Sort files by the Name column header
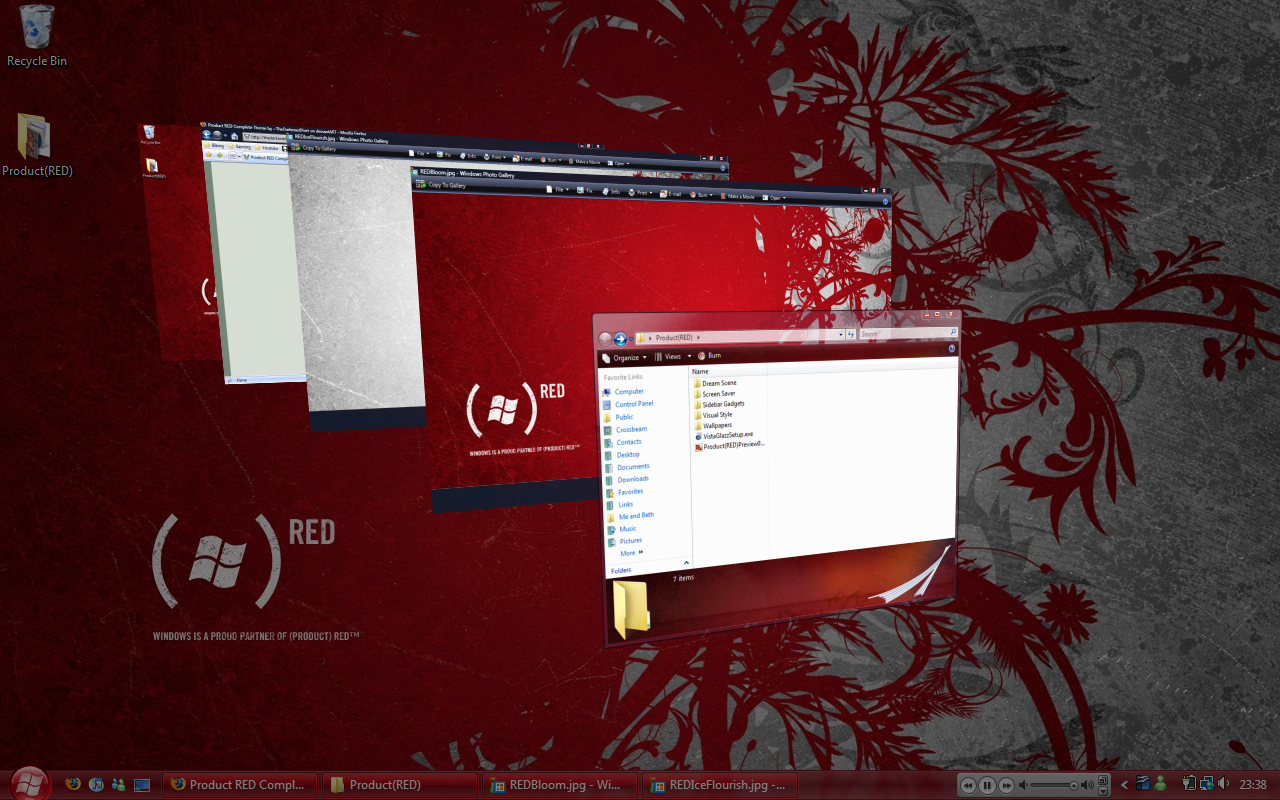This screenshot has width=1280, height=800. pos(700,371)
